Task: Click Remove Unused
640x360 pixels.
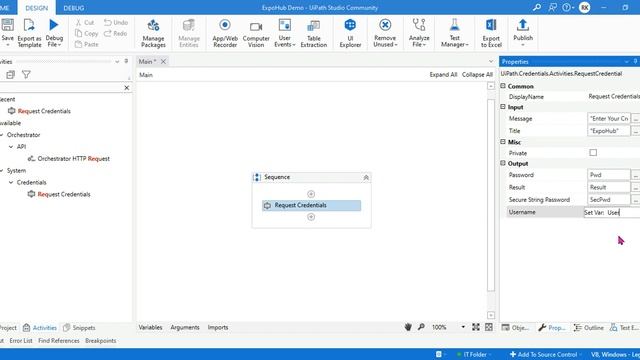Action: (x=385, y=33)
